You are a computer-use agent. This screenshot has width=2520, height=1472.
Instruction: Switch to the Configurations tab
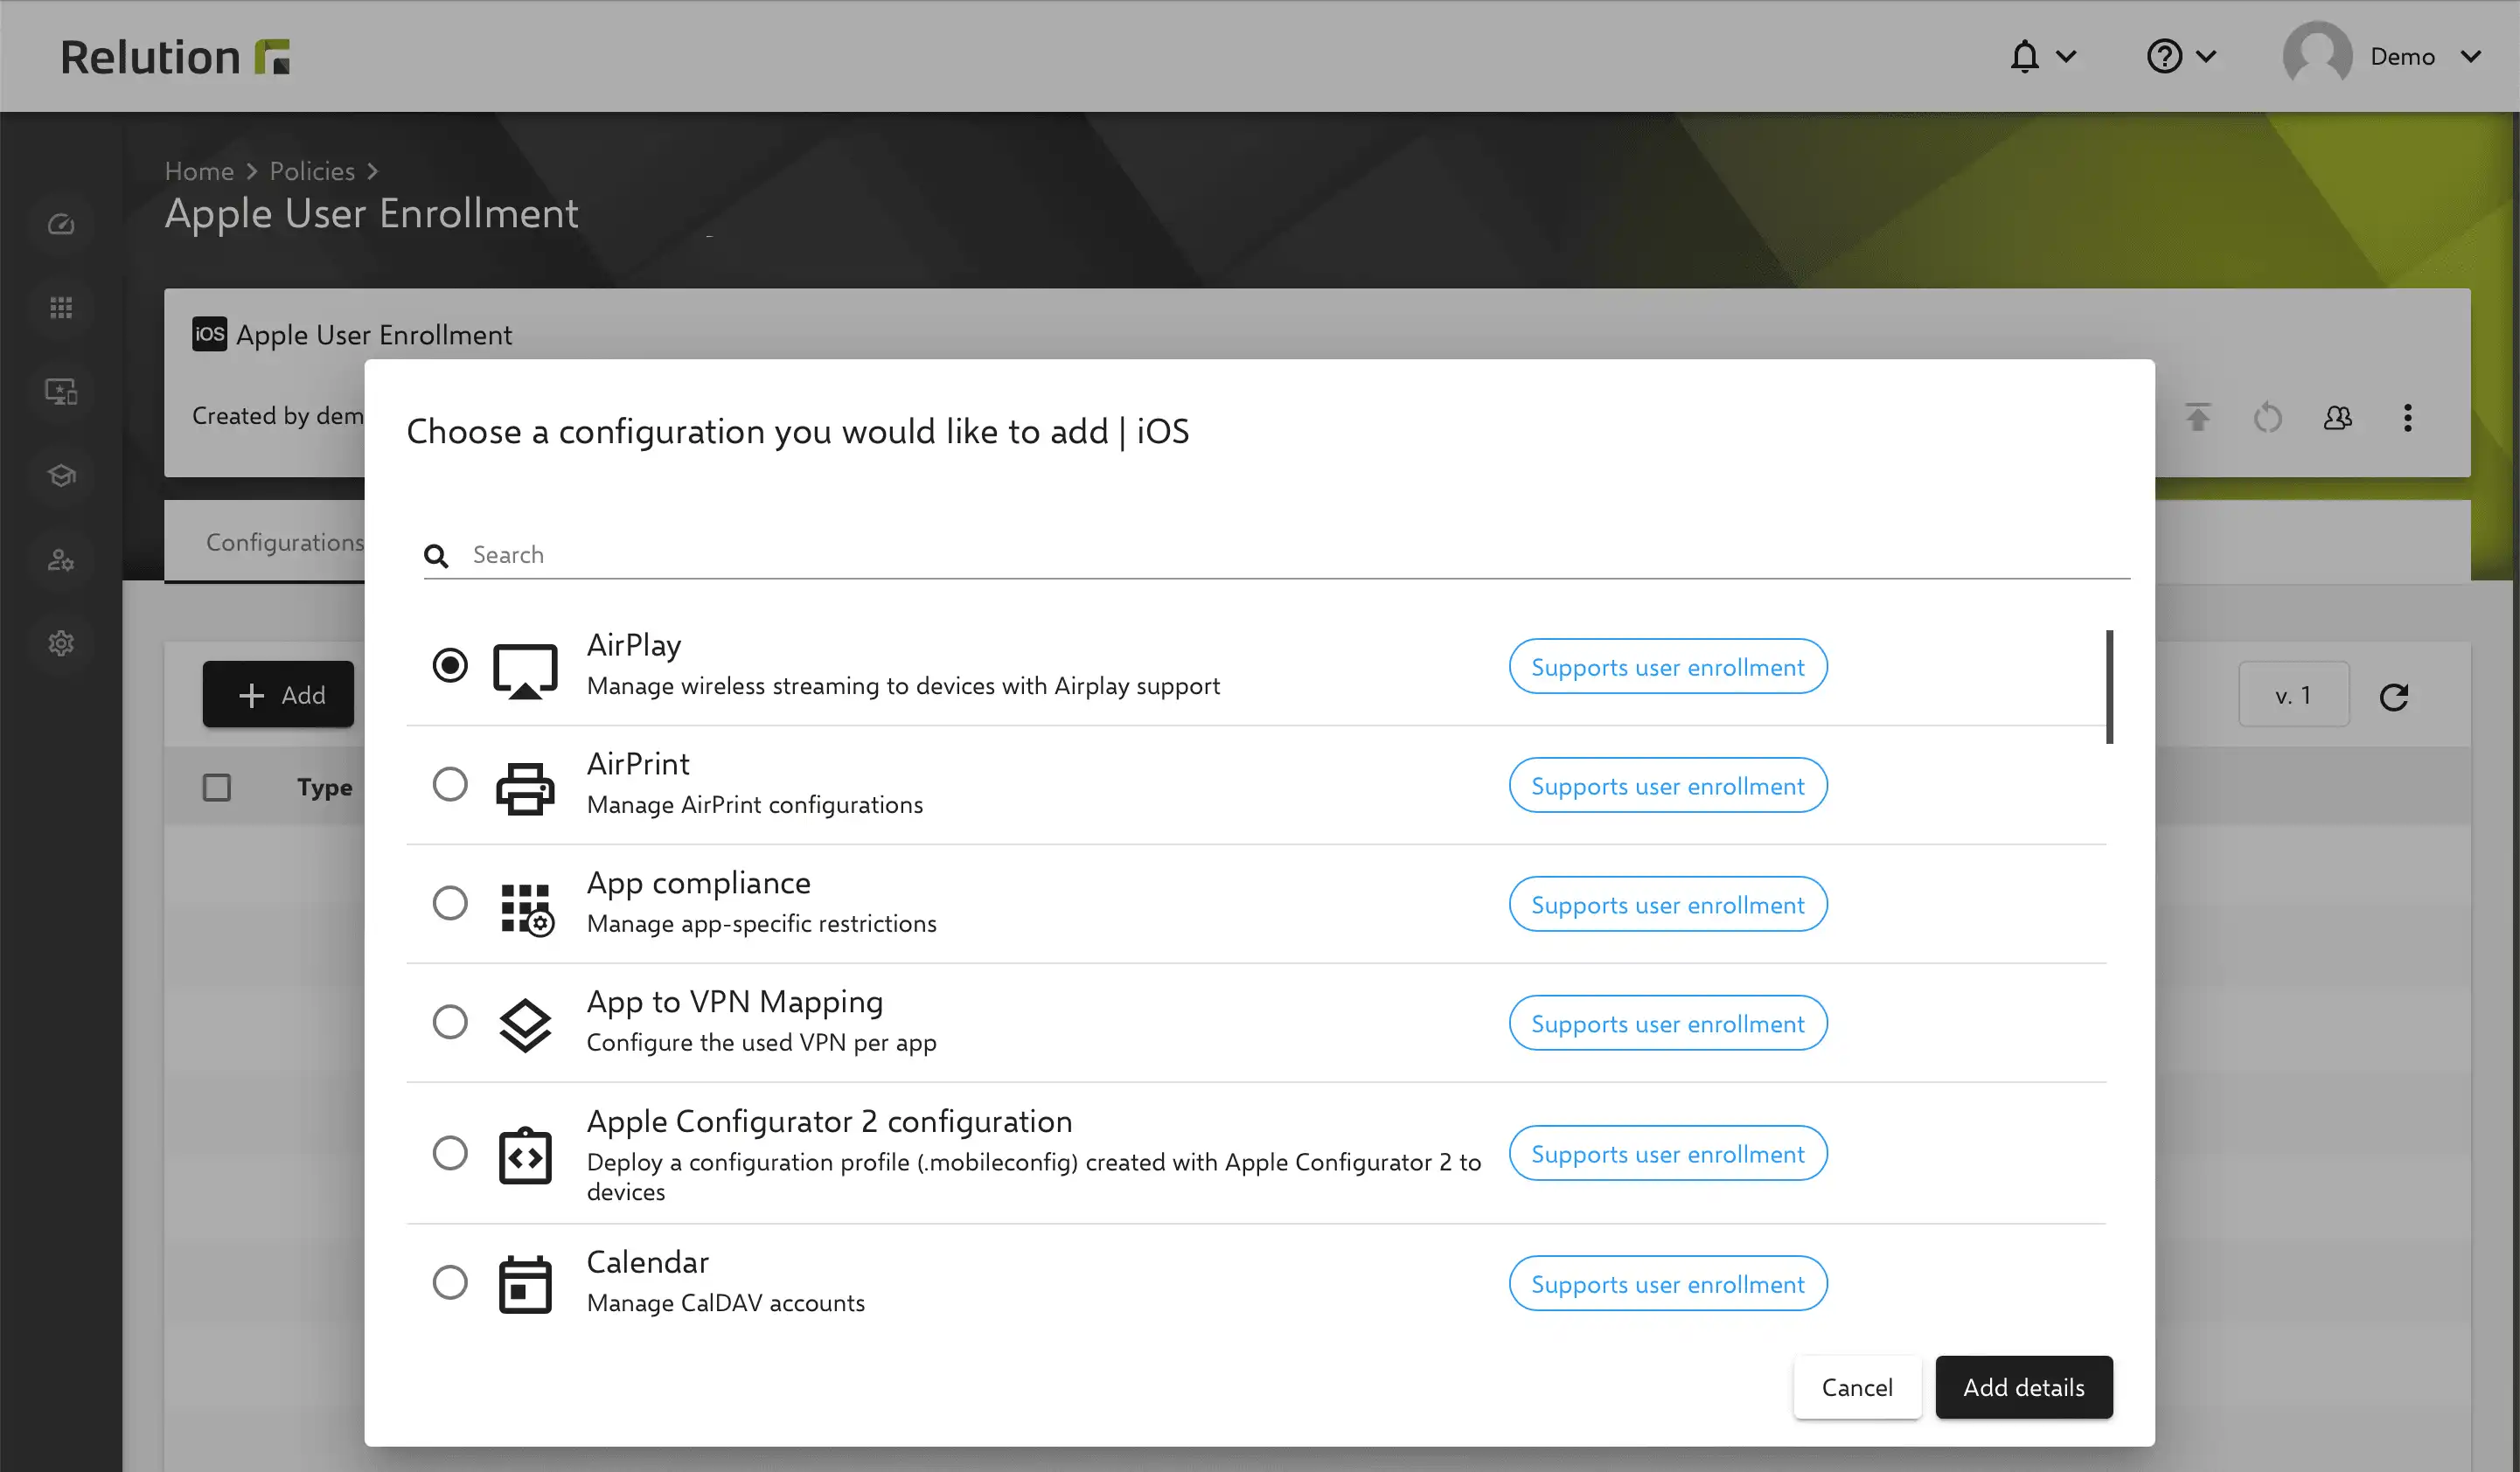pos(285,542)
